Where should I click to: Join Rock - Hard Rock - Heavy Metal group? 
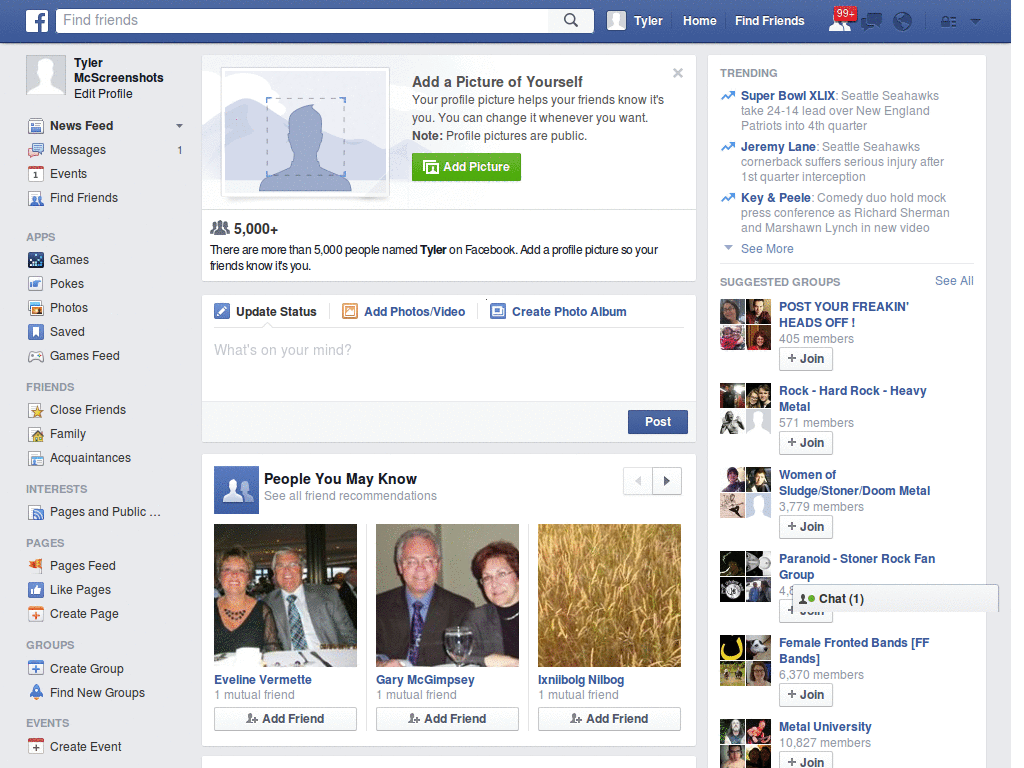point(806,443)
